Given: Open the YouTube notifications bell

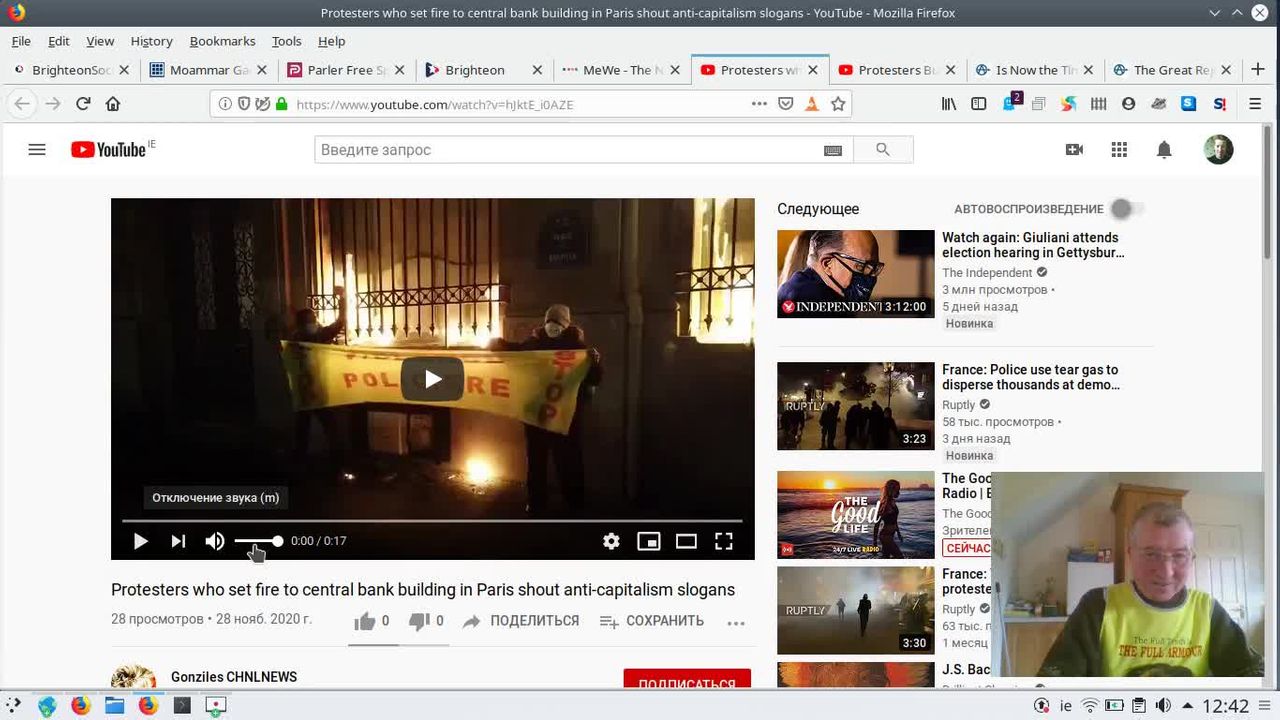Looking at the screenshot, I should pos(1164,150).
